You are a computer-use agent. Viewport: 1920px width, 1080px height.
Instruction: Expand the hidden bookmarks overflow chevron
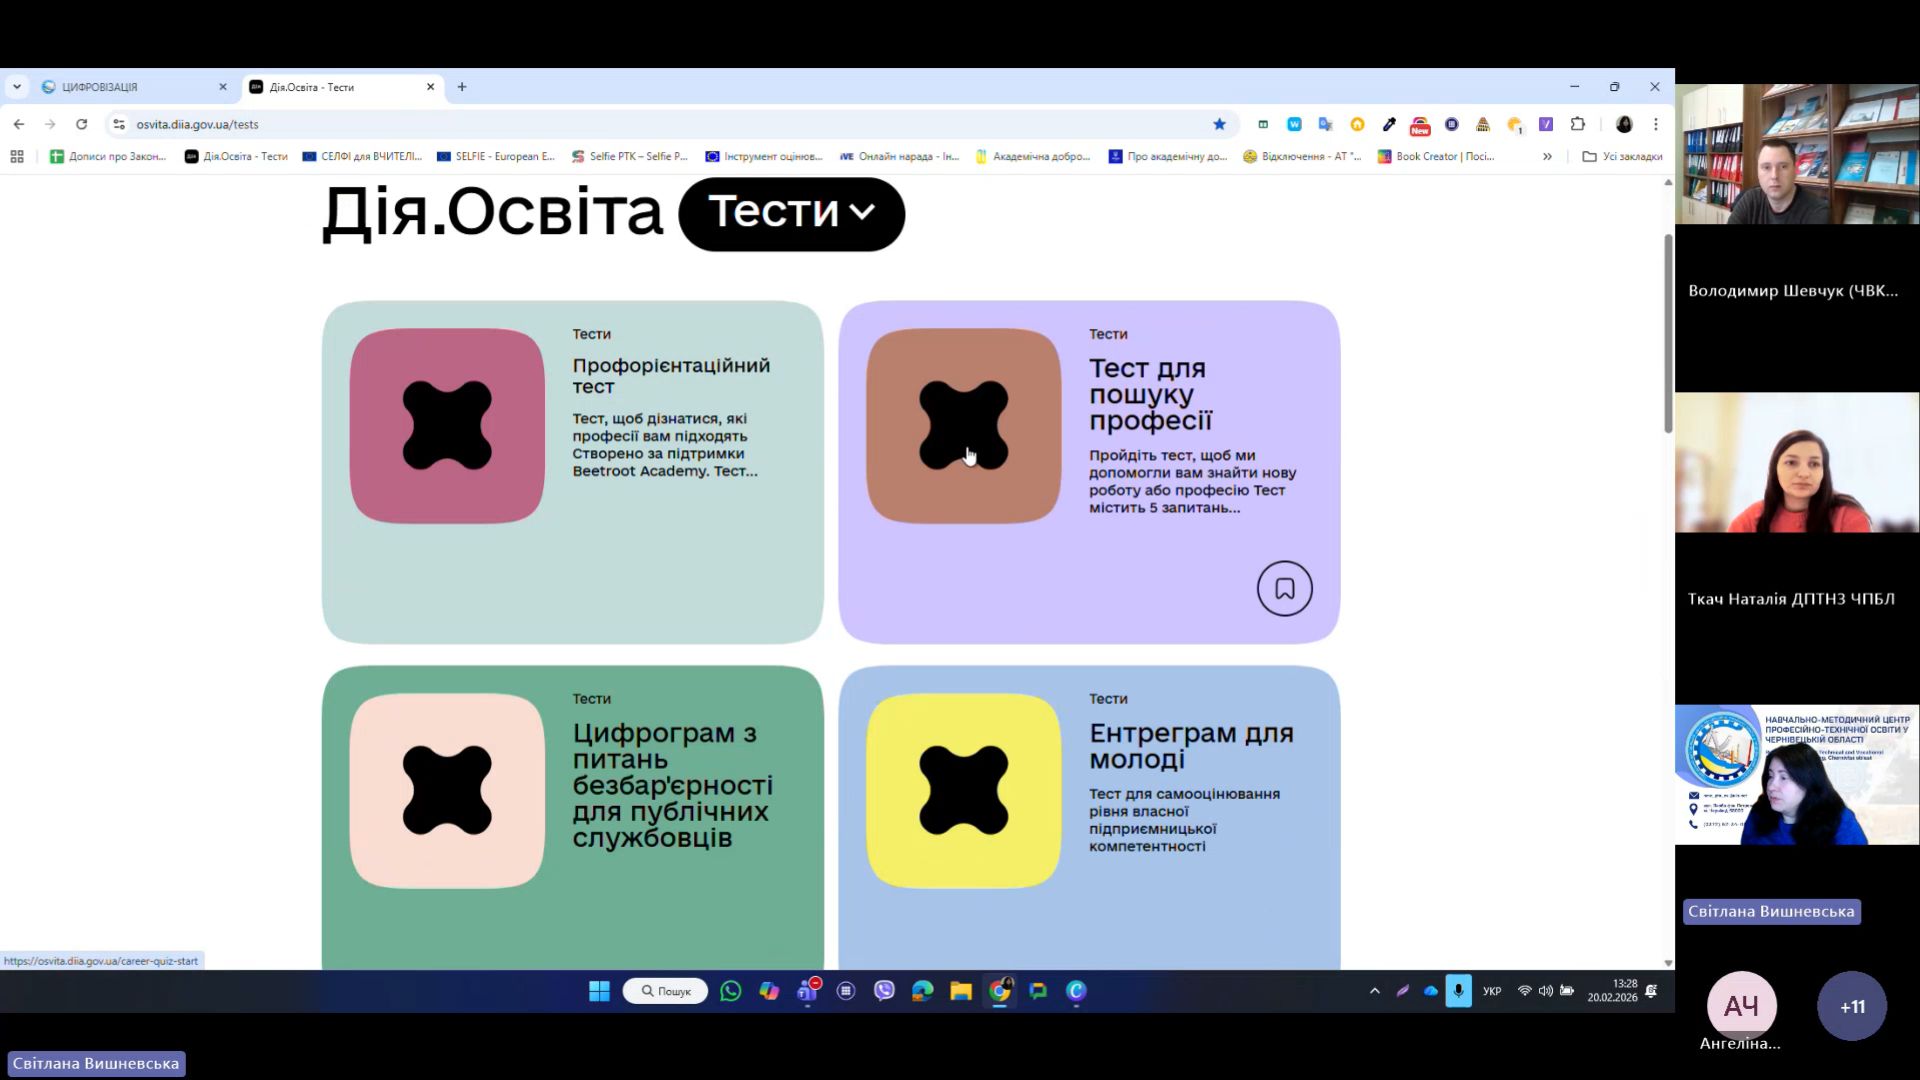coord(1547,156)
